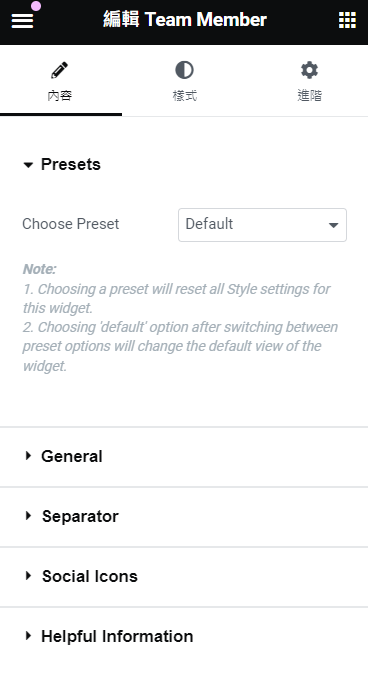Click the Helpful Information section title
This screenshot has height=689, width=368.
(x=117, y=636)
